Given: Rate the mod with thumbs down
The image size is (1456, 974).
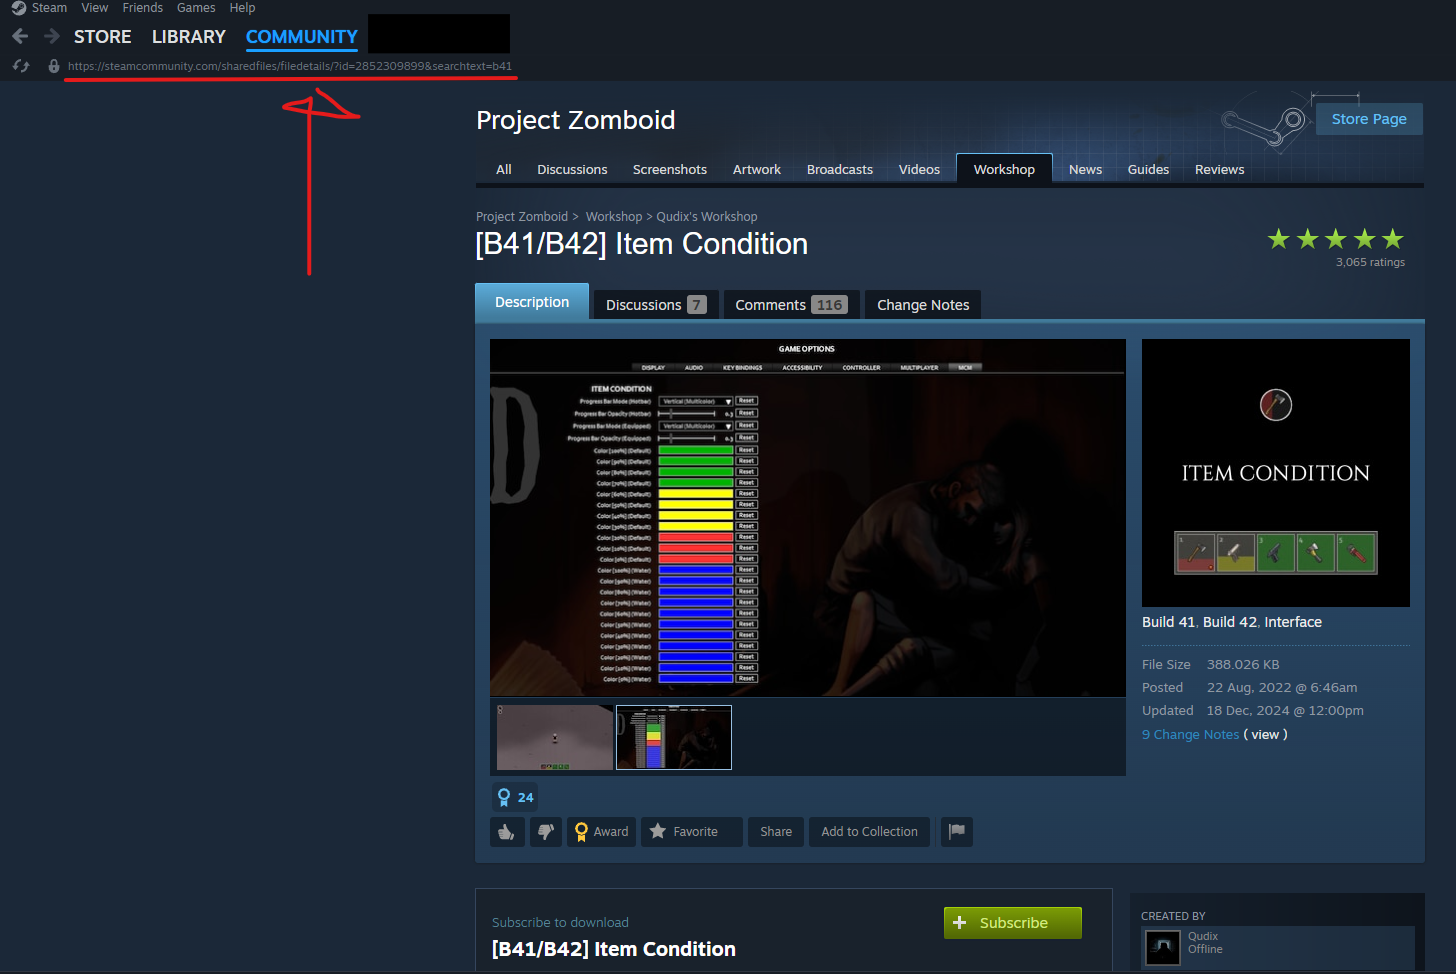Looking at the screenshot, I should tap(545, 832).
